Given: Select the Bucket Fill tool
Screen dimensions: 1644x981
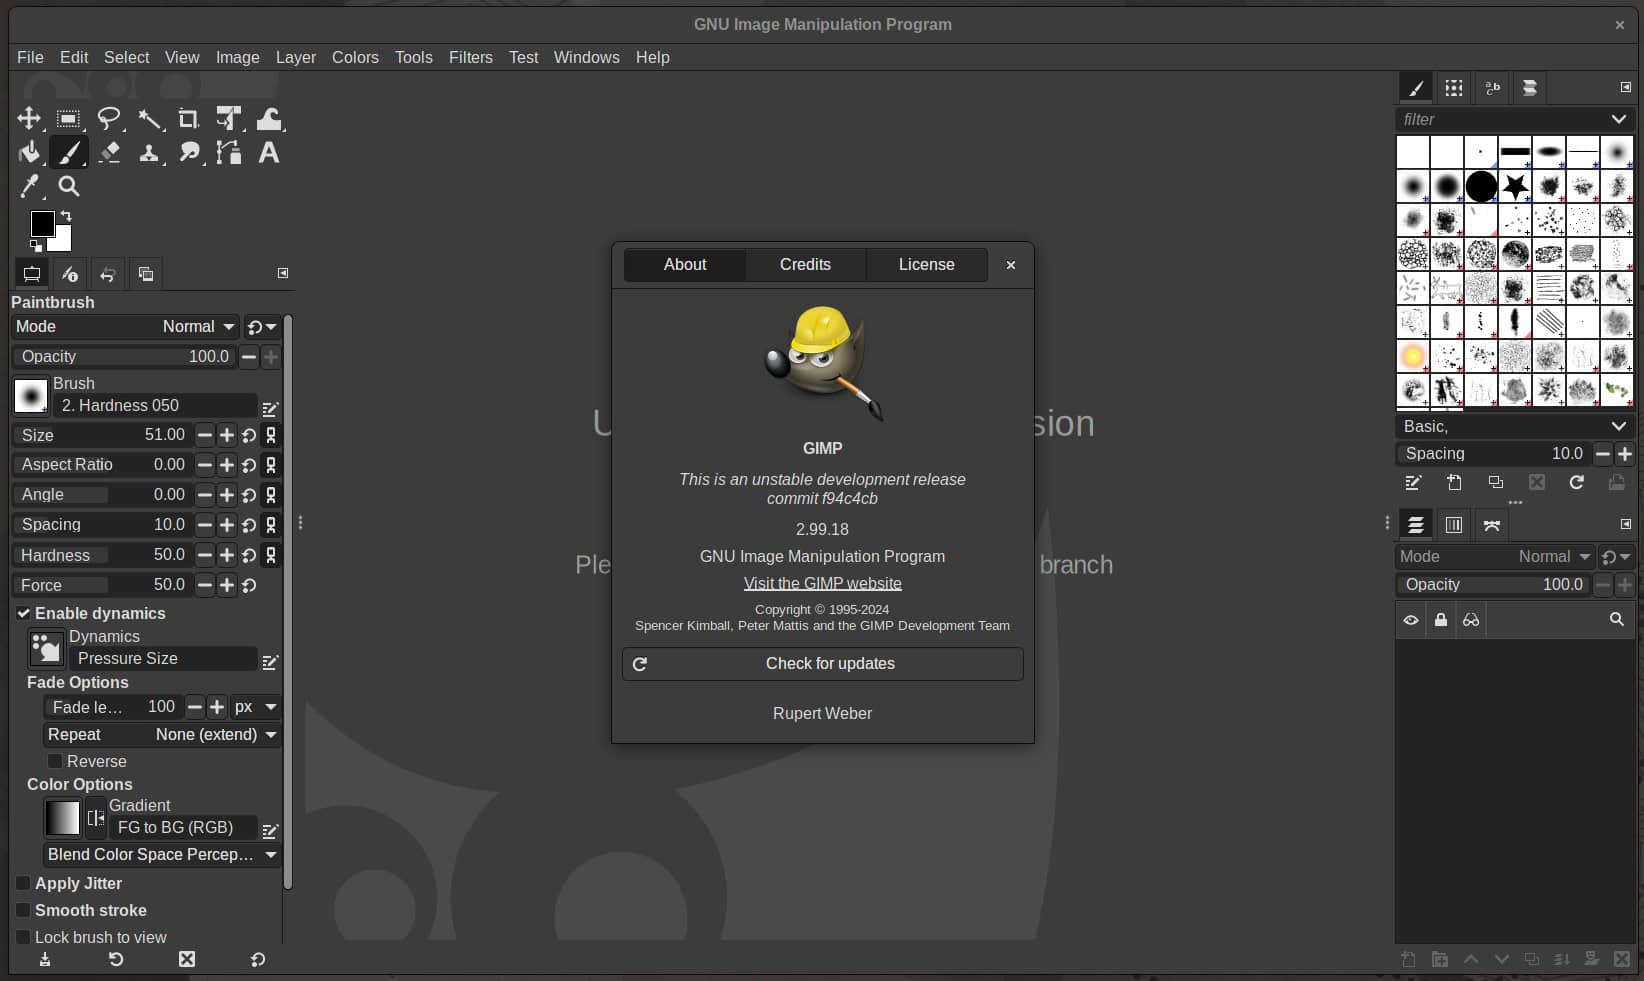Looking at the screenshot, I should coord(29,152).
